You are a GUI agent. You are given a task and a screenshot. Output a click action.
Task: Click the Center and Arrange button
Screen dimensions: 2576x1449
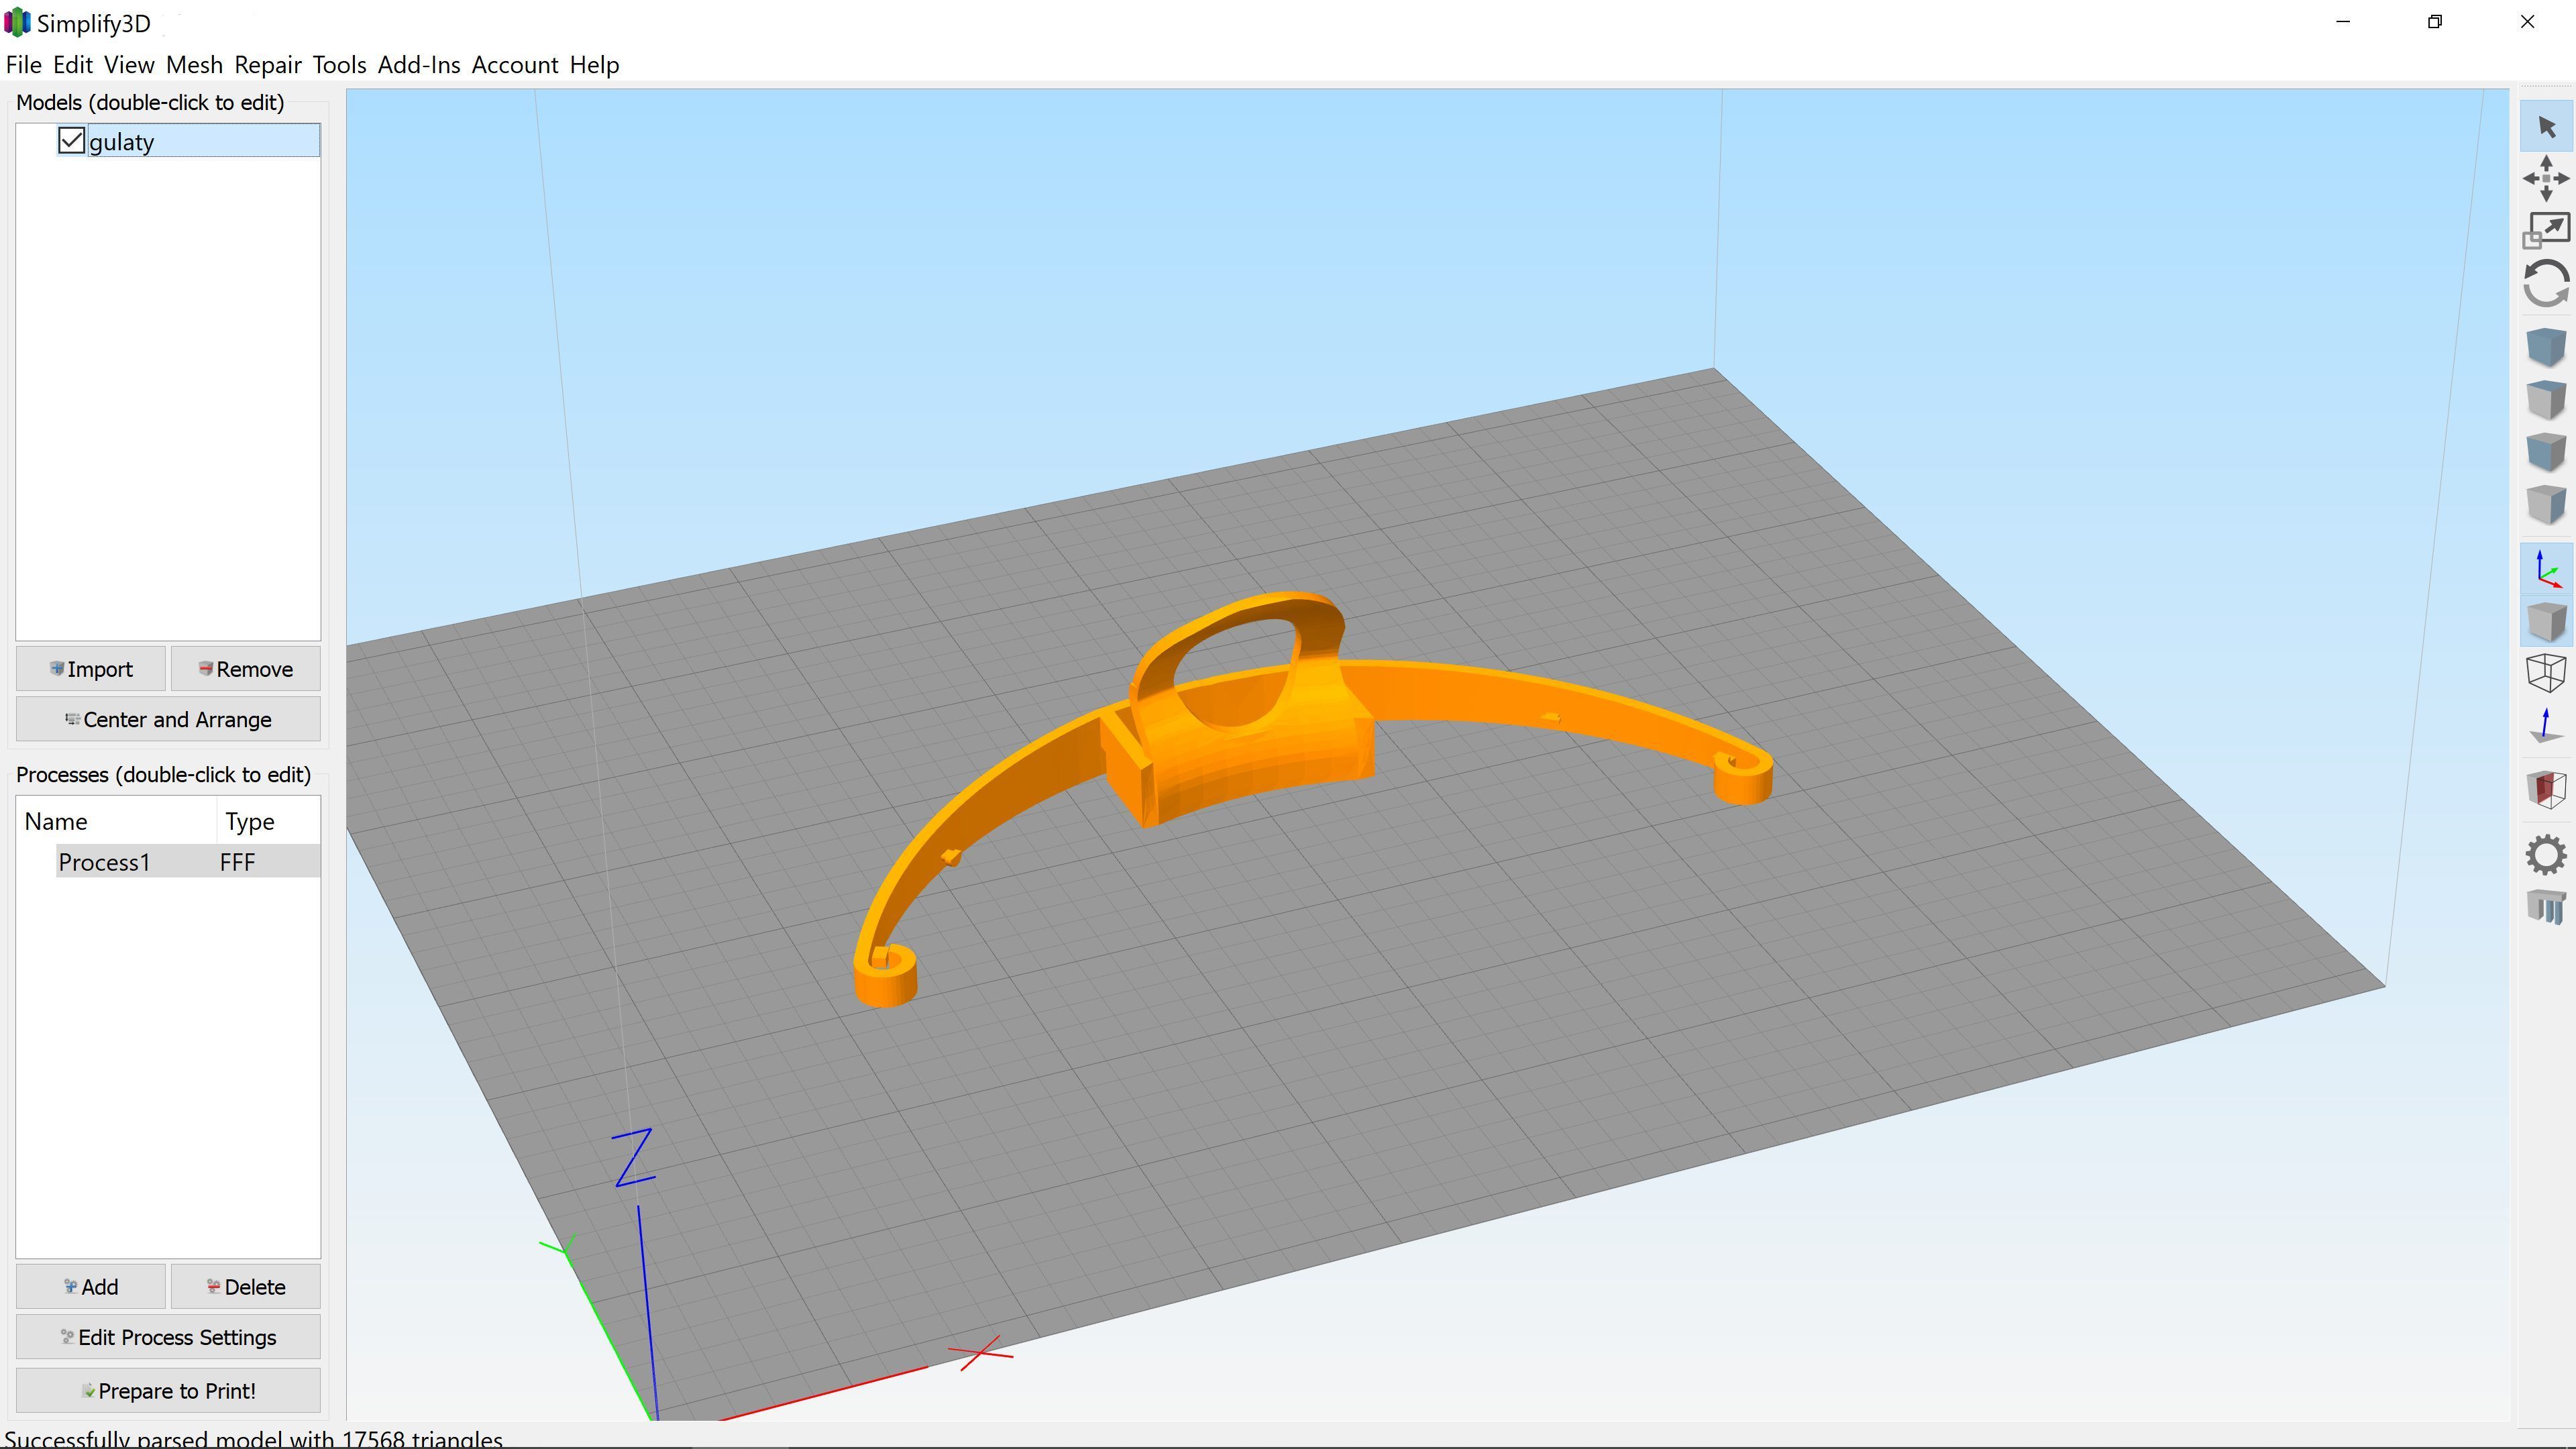pos(168,719)
